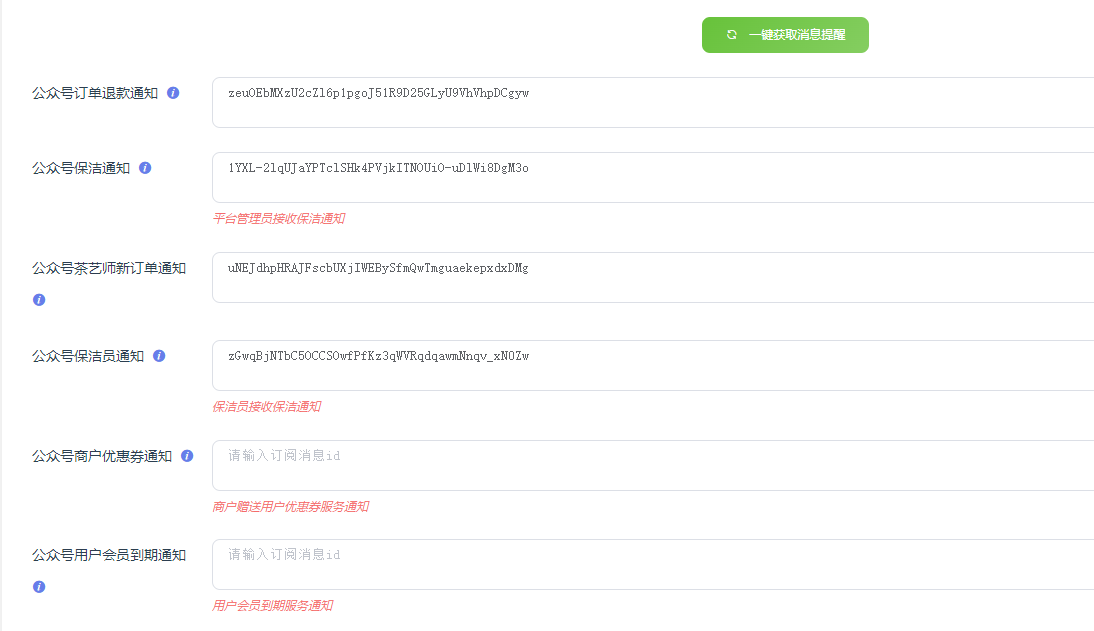Click the 公众号茶艺师新订单通知 label text
The width and height of the screenshot is (1094, 631).
click(x=109, y=268)
